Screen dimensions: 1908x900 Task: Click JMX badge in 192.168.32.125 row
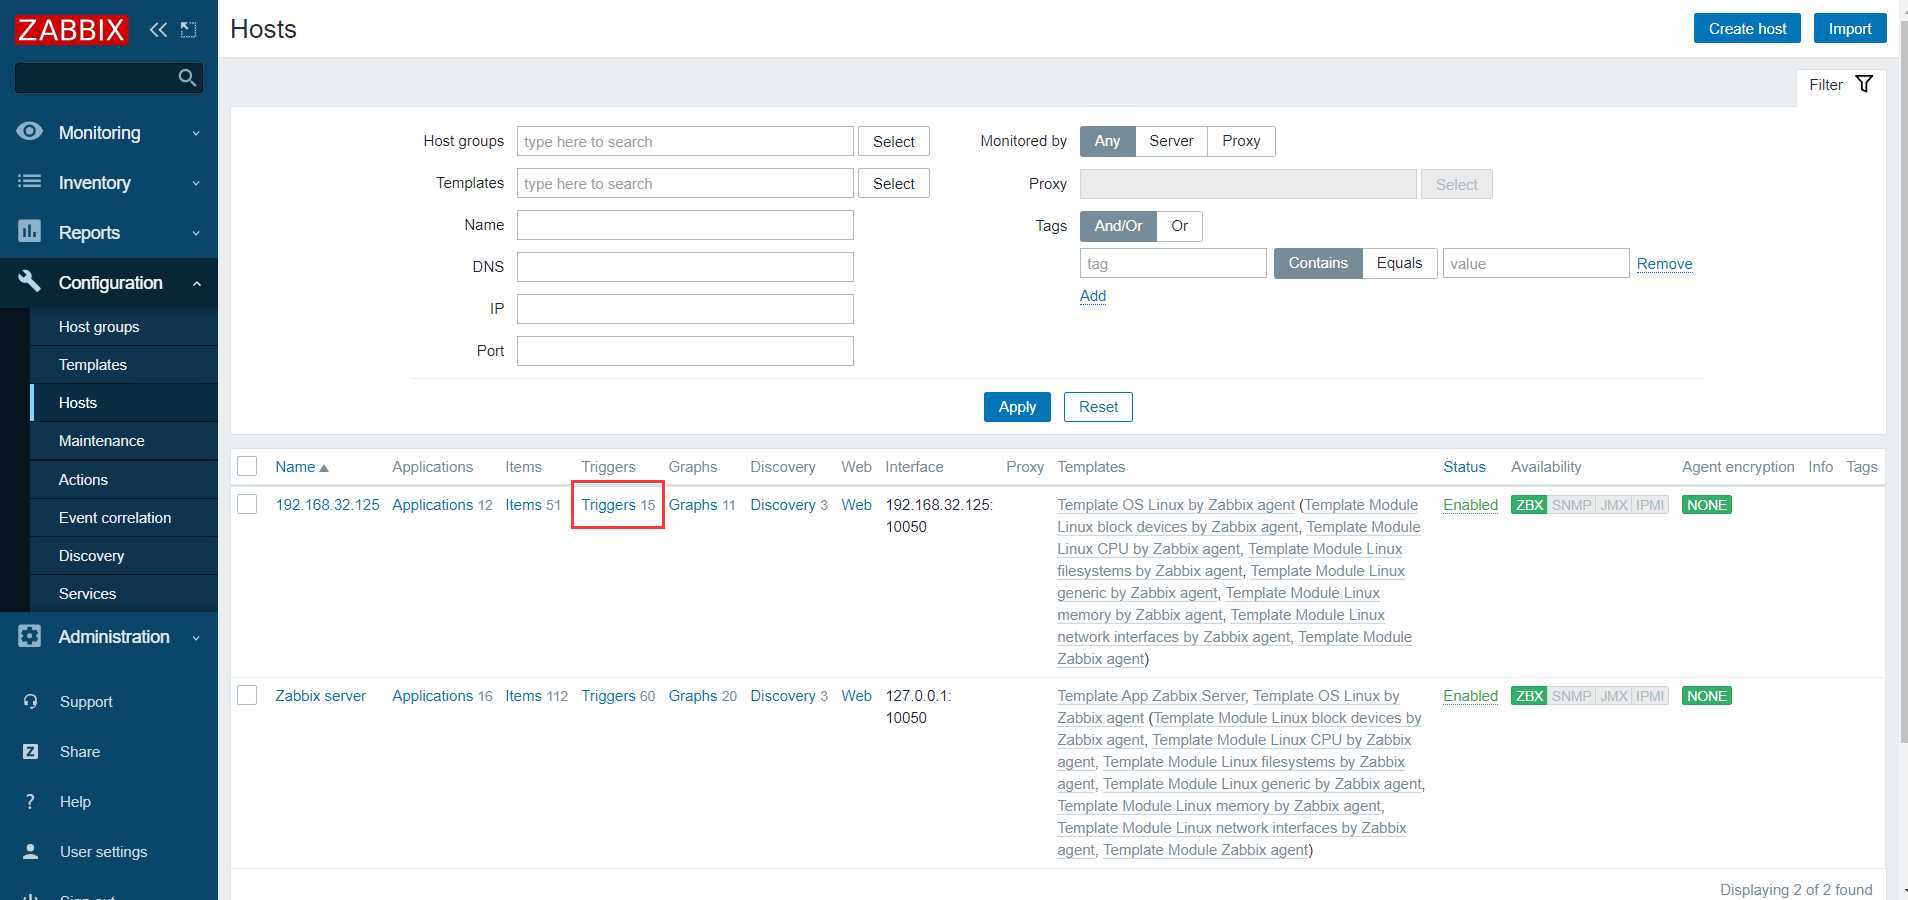pos(1614,505)
